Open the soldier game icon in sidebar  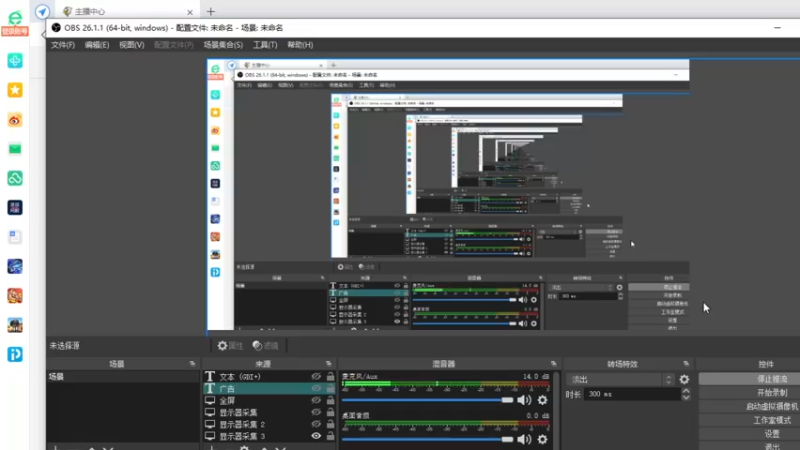(x=15, y=325)
